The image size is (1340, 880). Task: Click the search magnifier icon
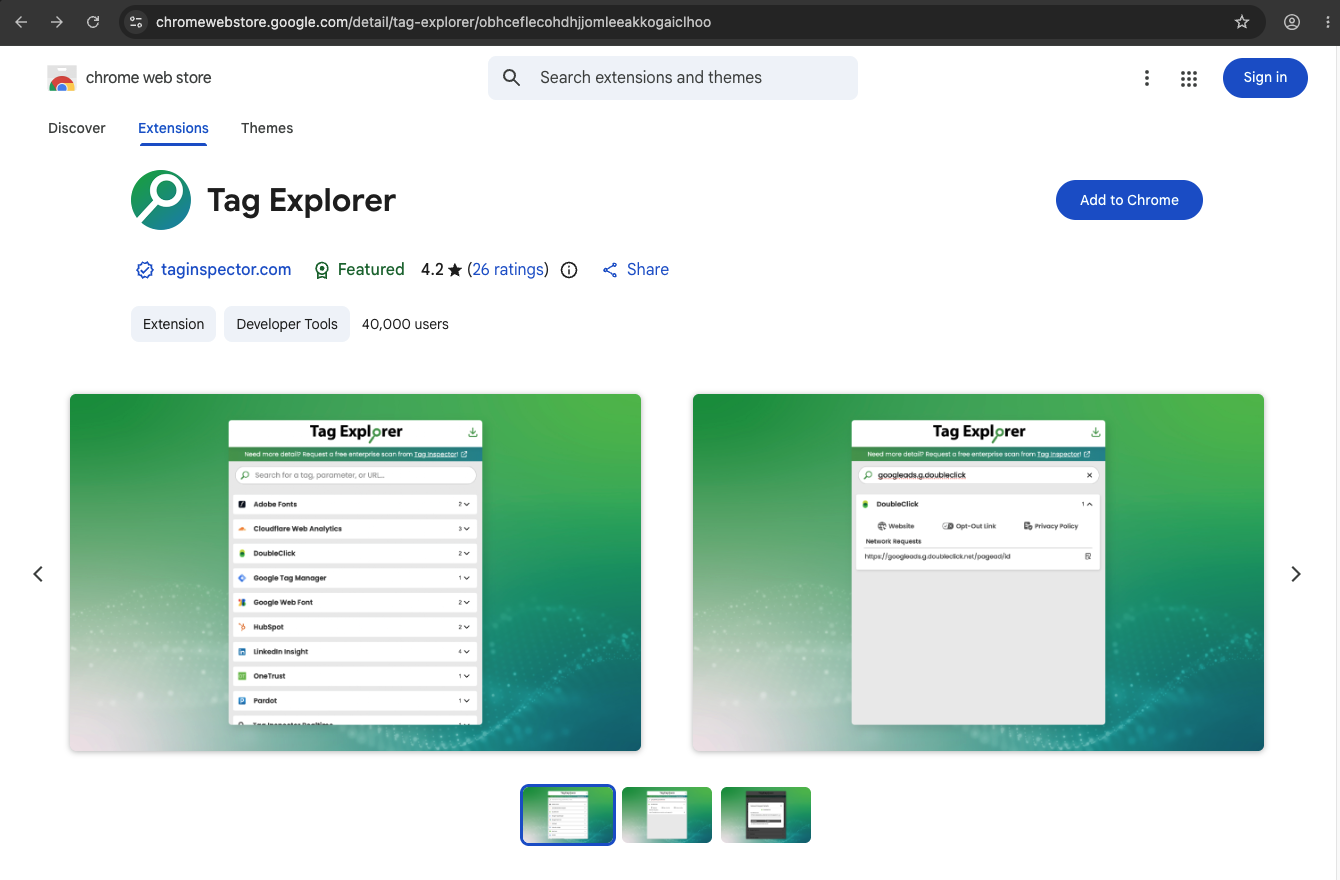[x=512, y=78]
